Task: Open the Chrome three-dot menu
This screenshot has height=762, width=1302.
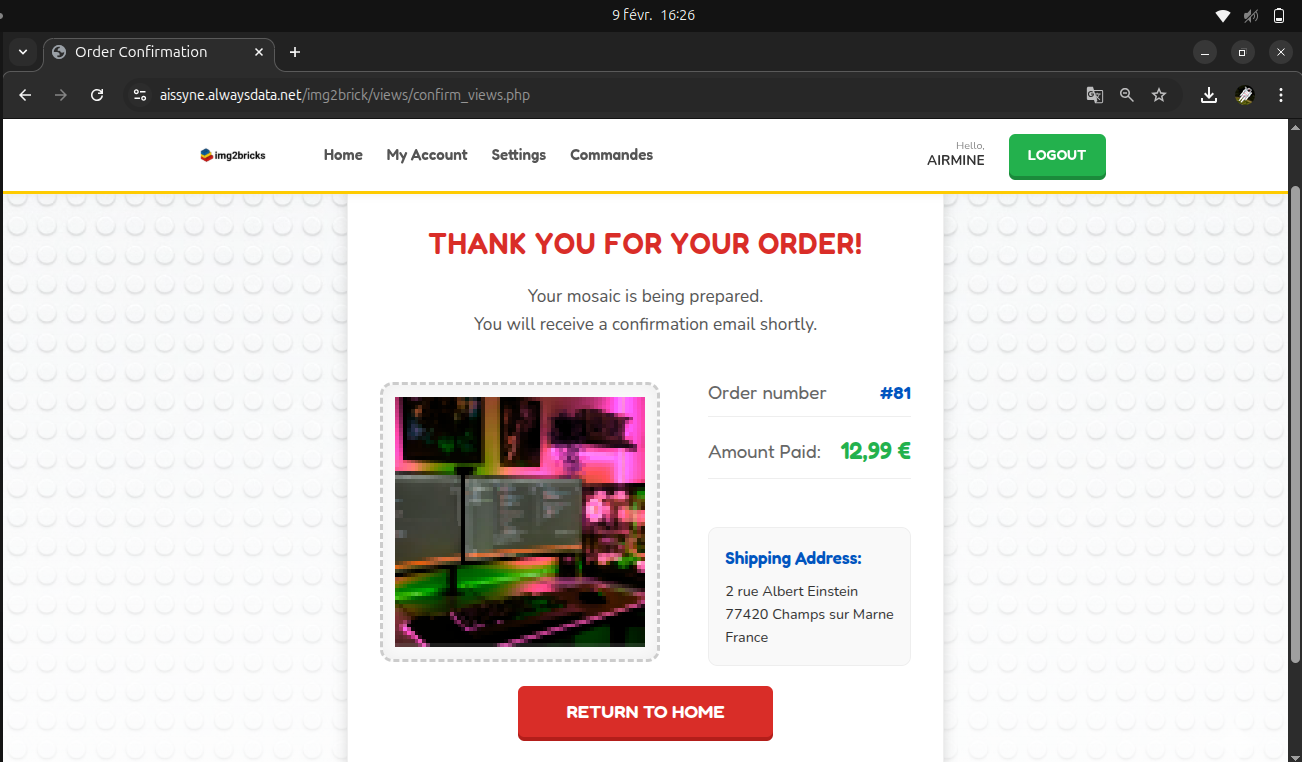Action: pos(1281,95)
